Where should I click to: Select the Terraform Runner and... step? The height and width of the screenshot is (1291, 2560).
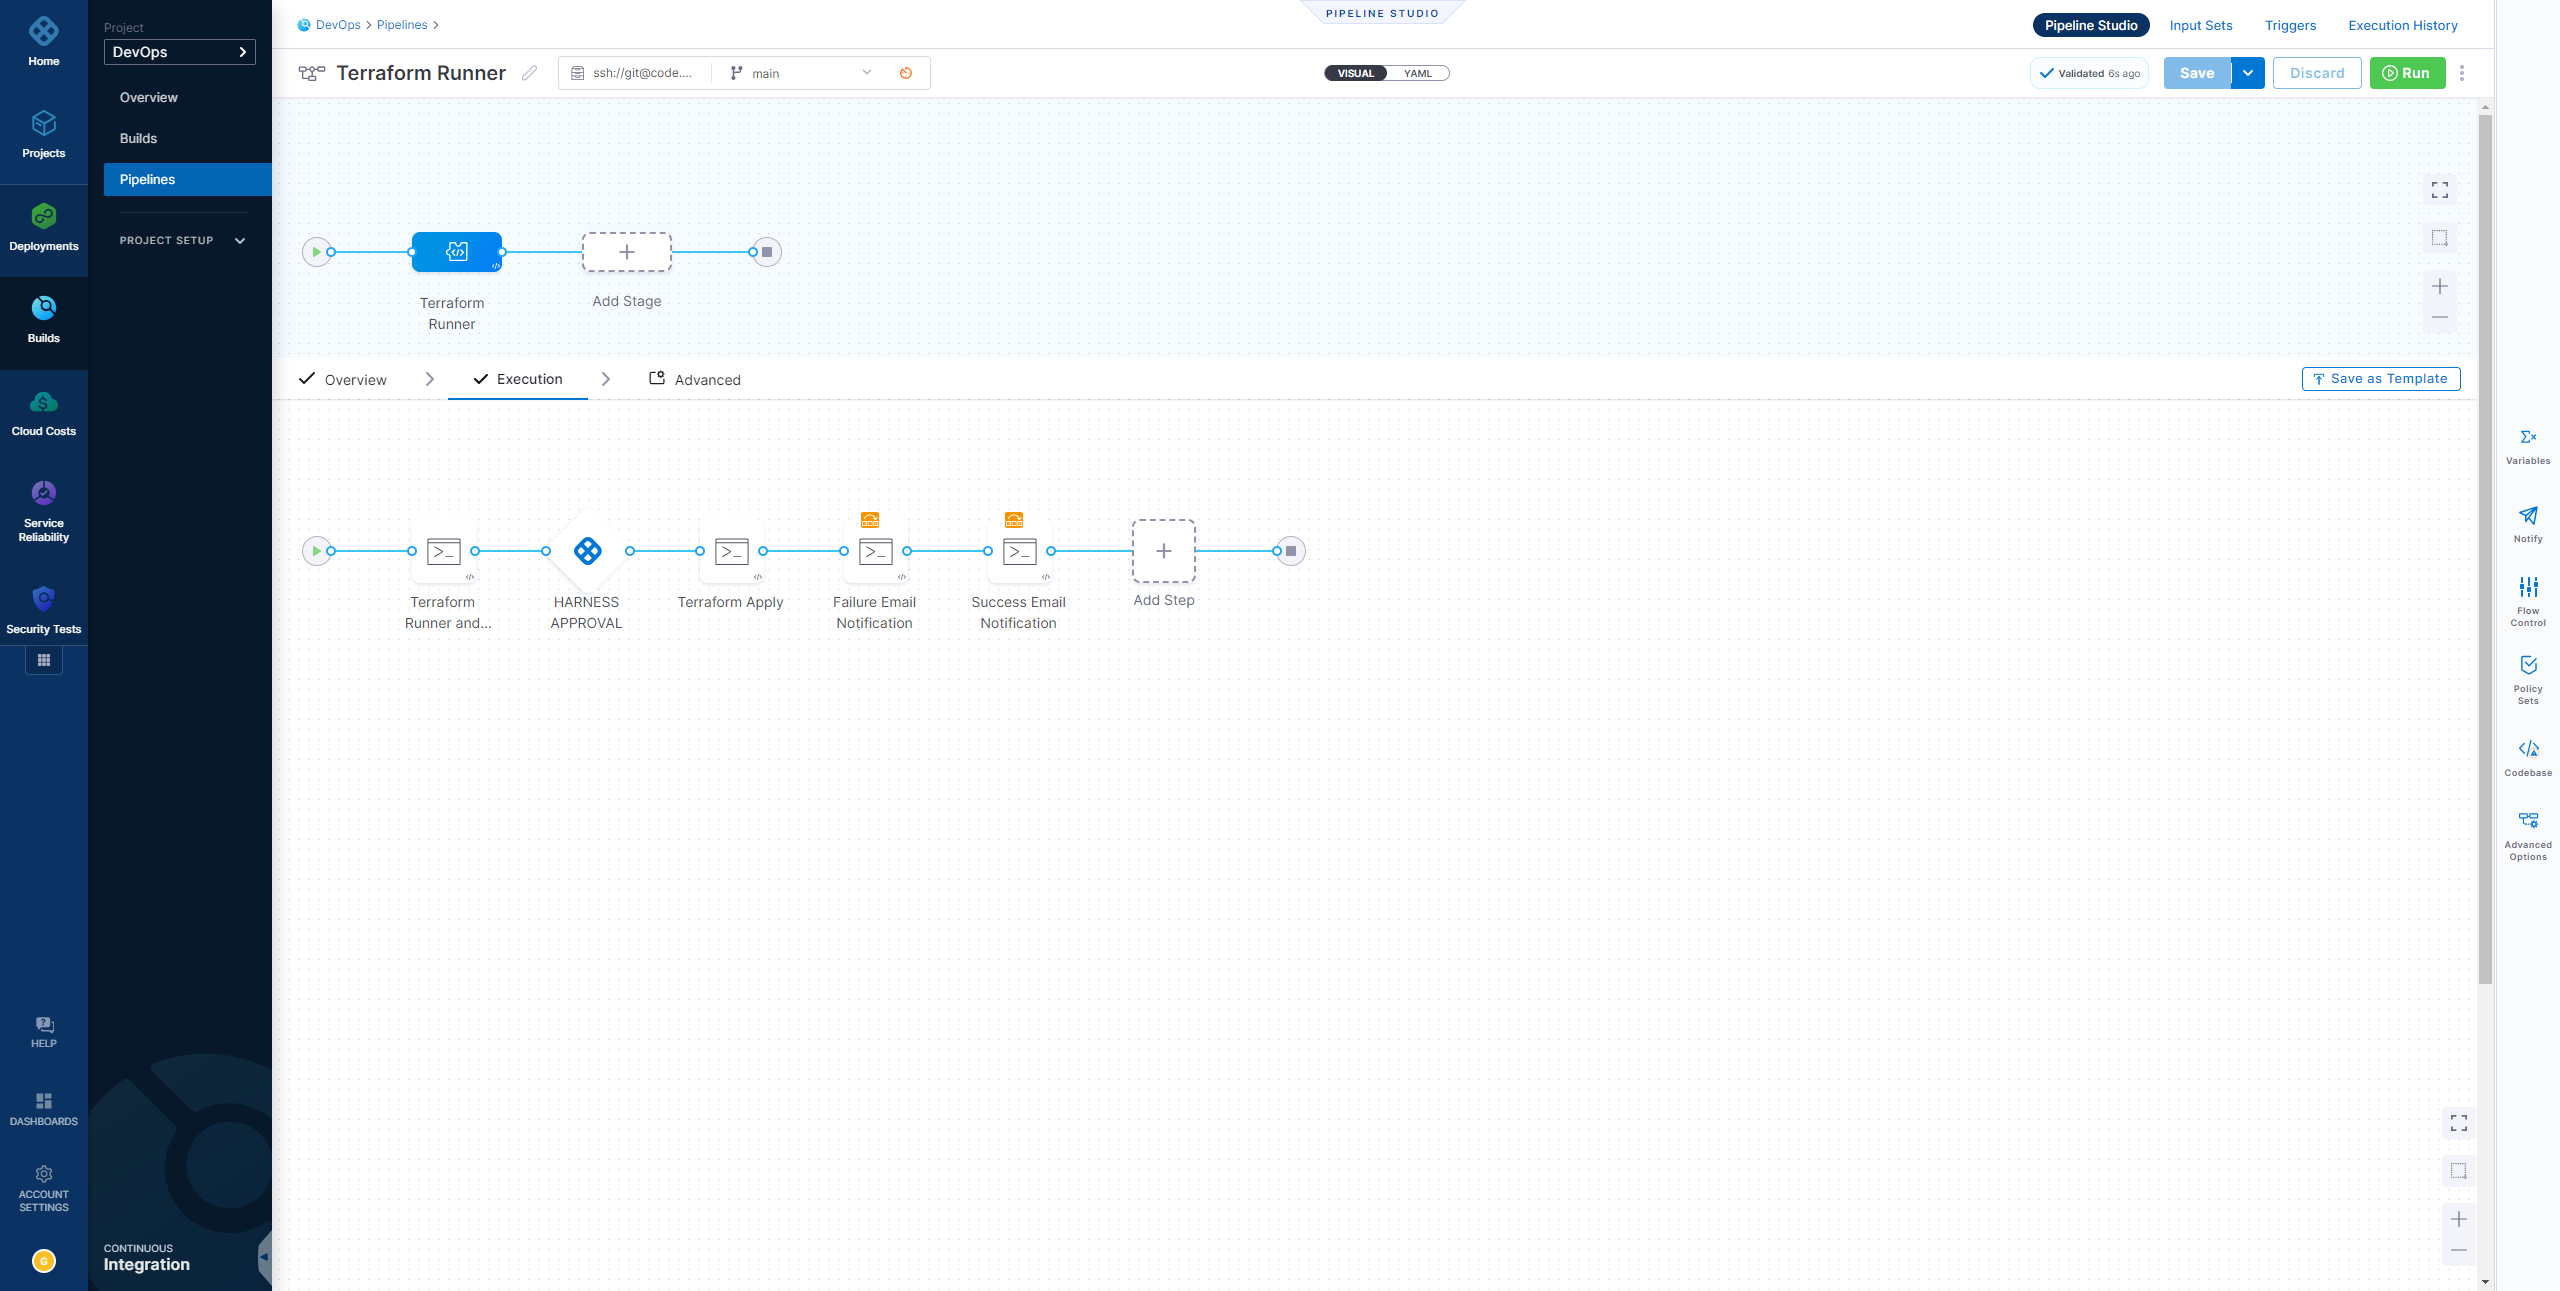point(443,551)
